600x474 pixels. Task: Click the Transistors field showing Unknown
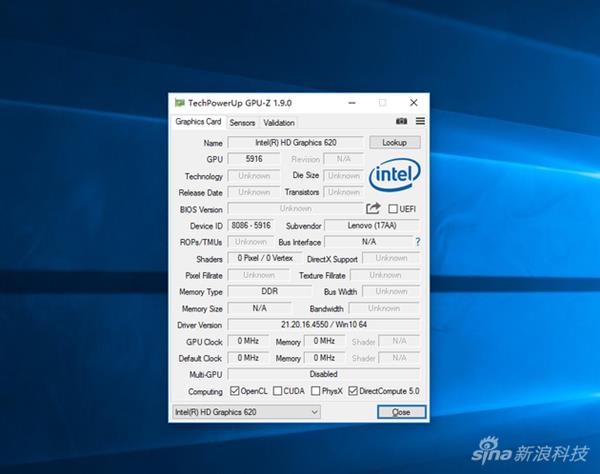tap(344, 192)
